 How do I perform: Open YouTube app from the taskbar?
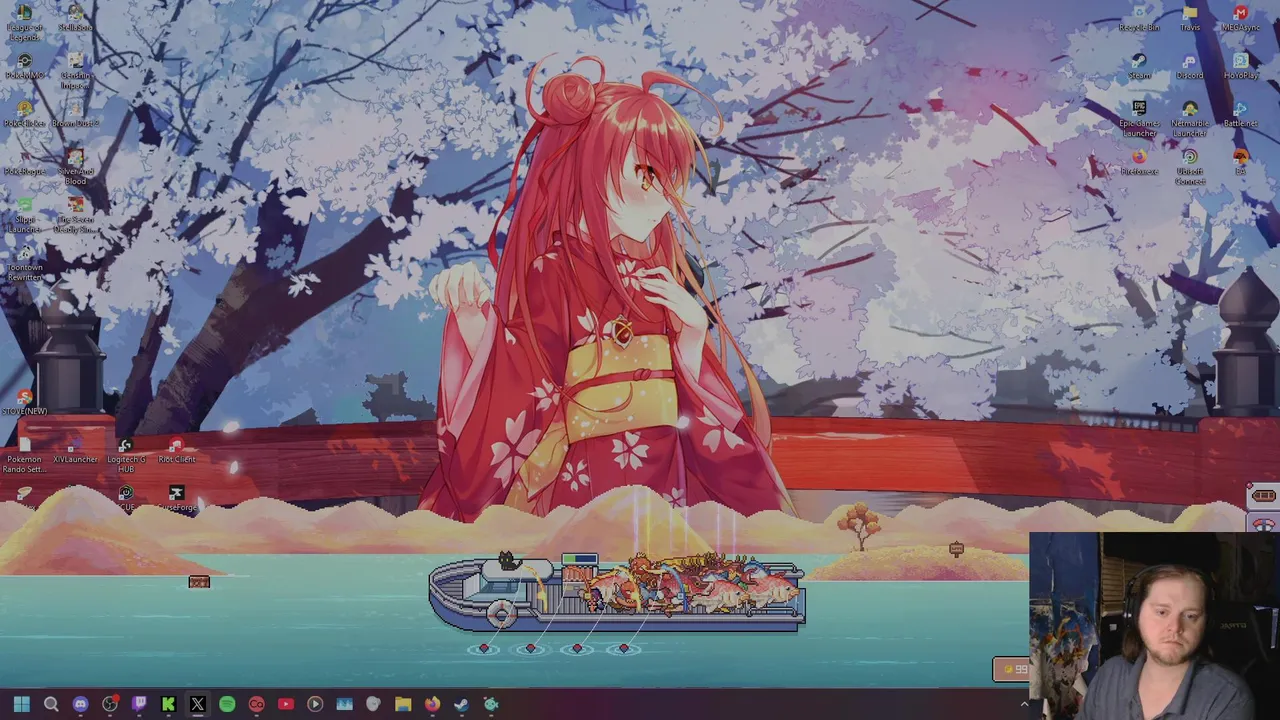286,704
